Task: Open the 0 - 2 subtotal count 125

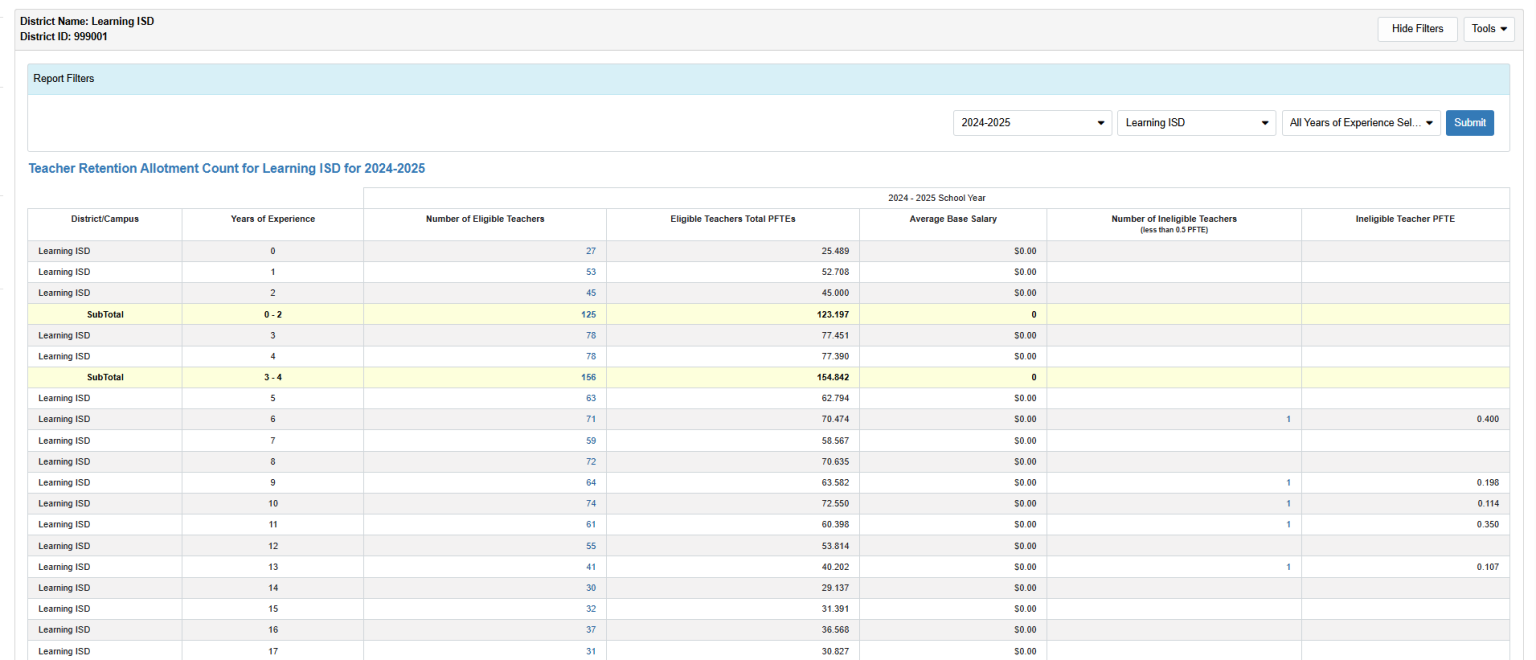Action: 588,314
